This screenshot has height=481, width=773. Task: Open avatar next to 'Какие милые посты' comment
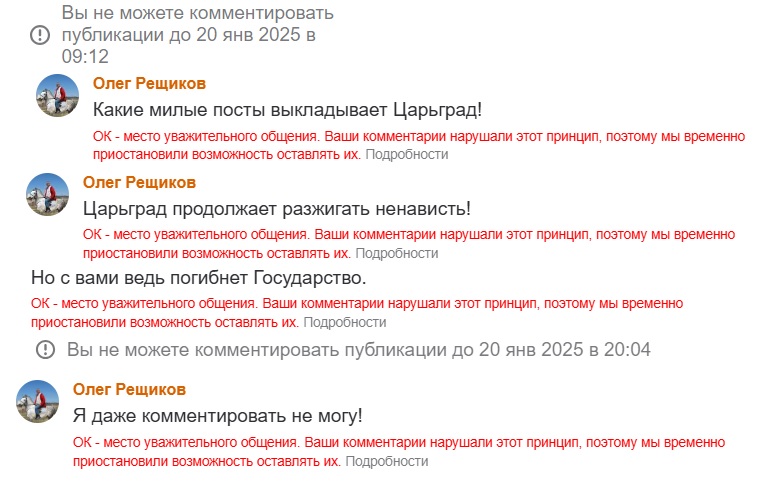[58, 96]
